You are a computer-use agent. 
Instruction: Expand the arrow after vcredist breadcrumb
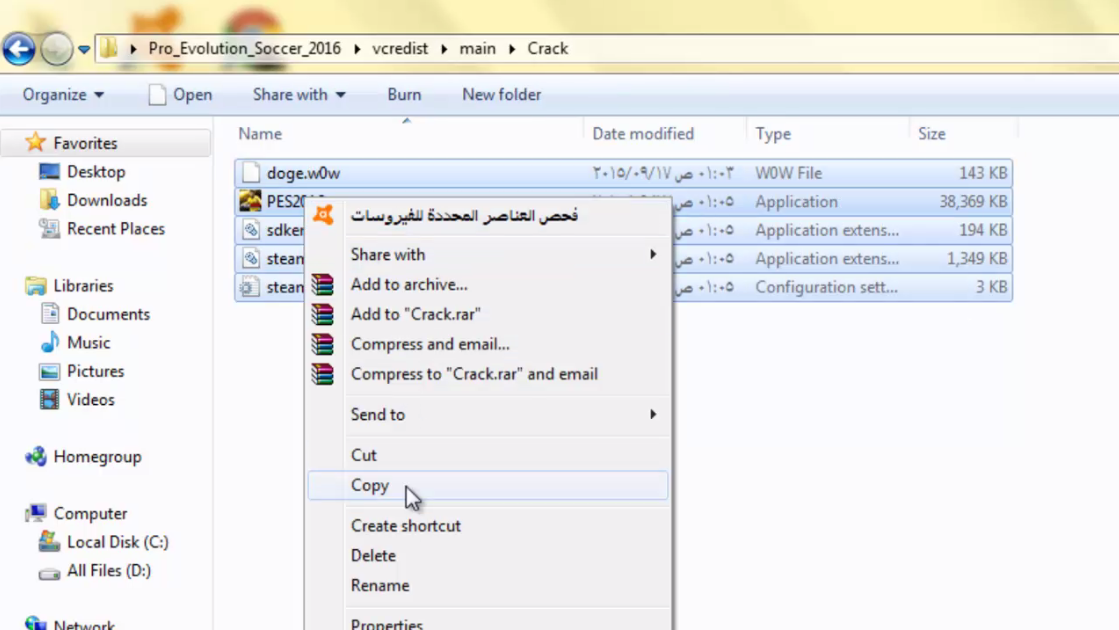[444, 49]
